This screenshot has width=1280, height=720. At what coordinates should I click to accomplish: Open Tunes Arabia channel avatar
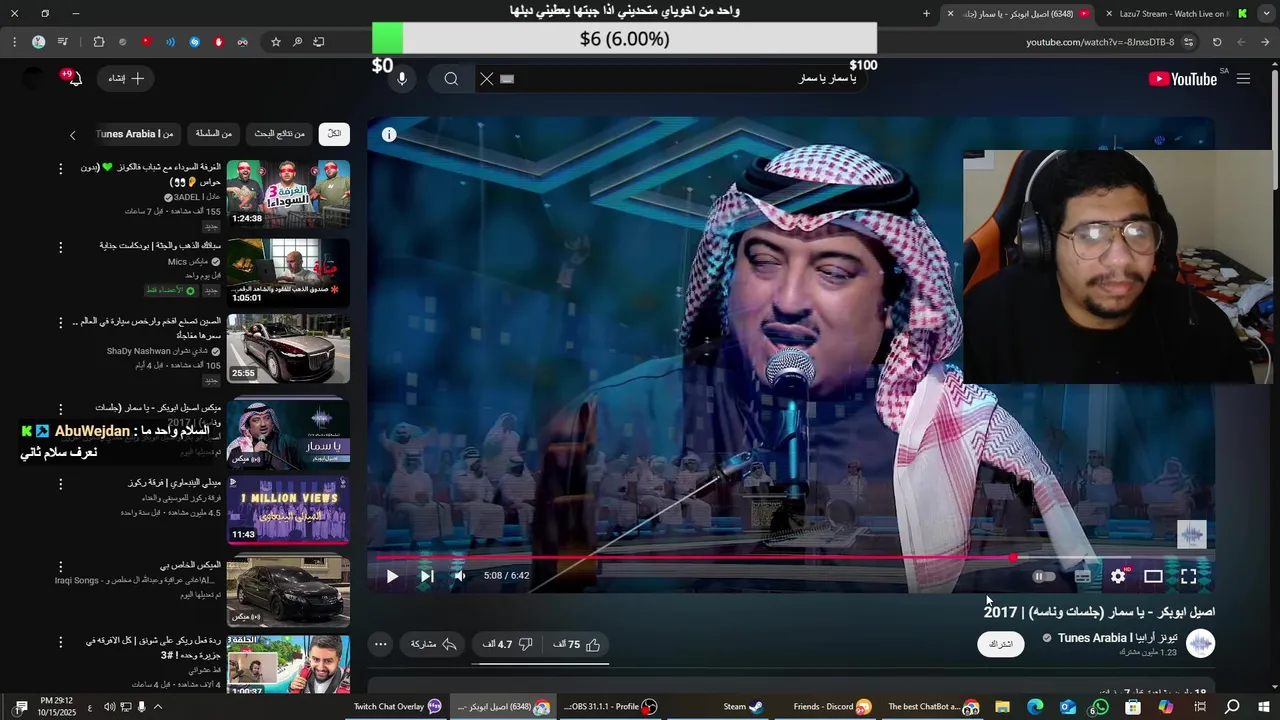coord(1200,644)
